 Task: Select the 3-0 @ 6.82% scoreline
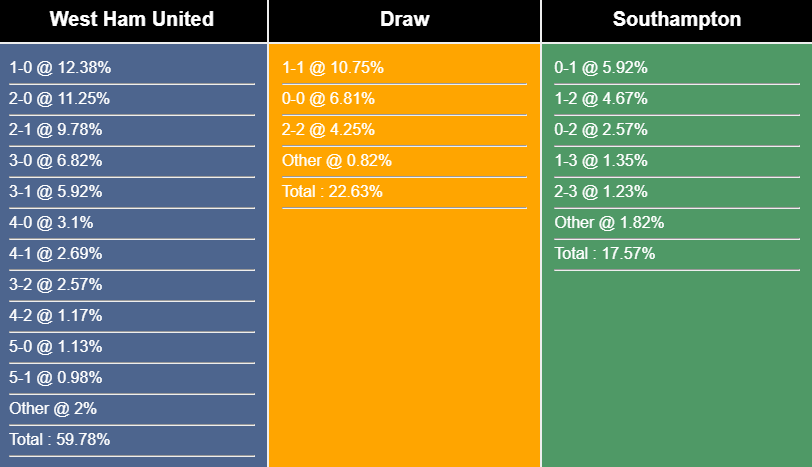coord(56,161)
